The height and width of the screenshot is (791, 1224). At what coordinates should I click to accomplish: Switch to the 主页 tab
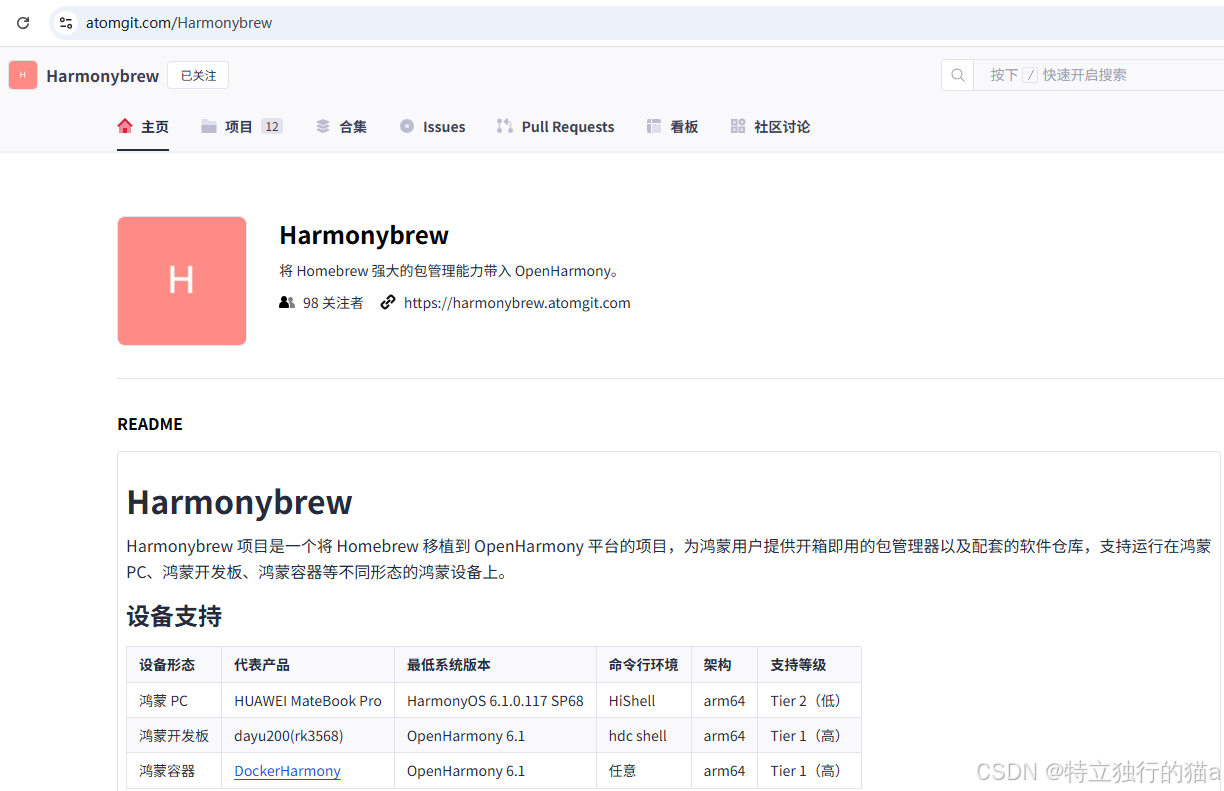143,127
